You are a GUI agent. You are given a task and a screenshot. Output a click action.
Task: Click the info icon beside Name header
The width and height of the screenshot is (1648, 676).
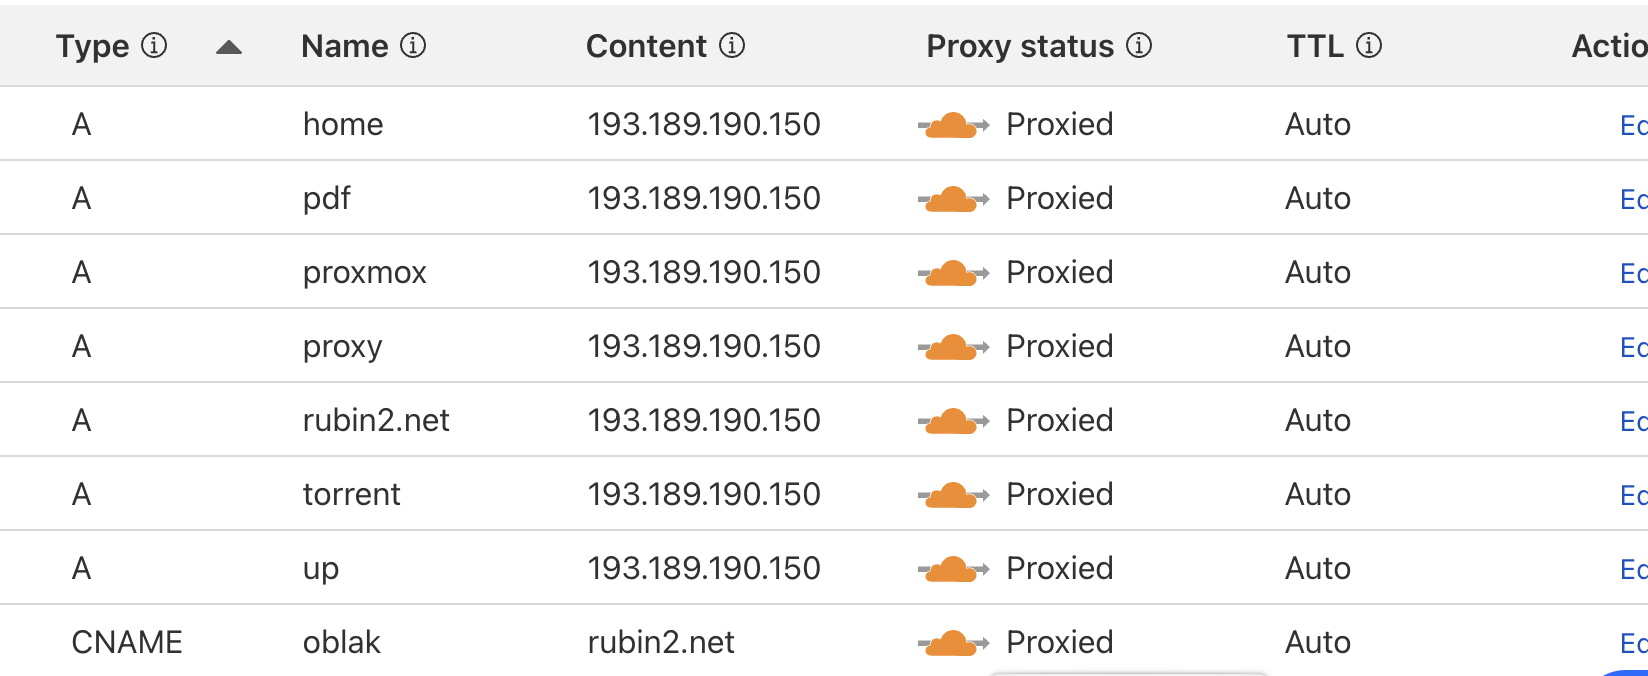[x=413, y=45]
